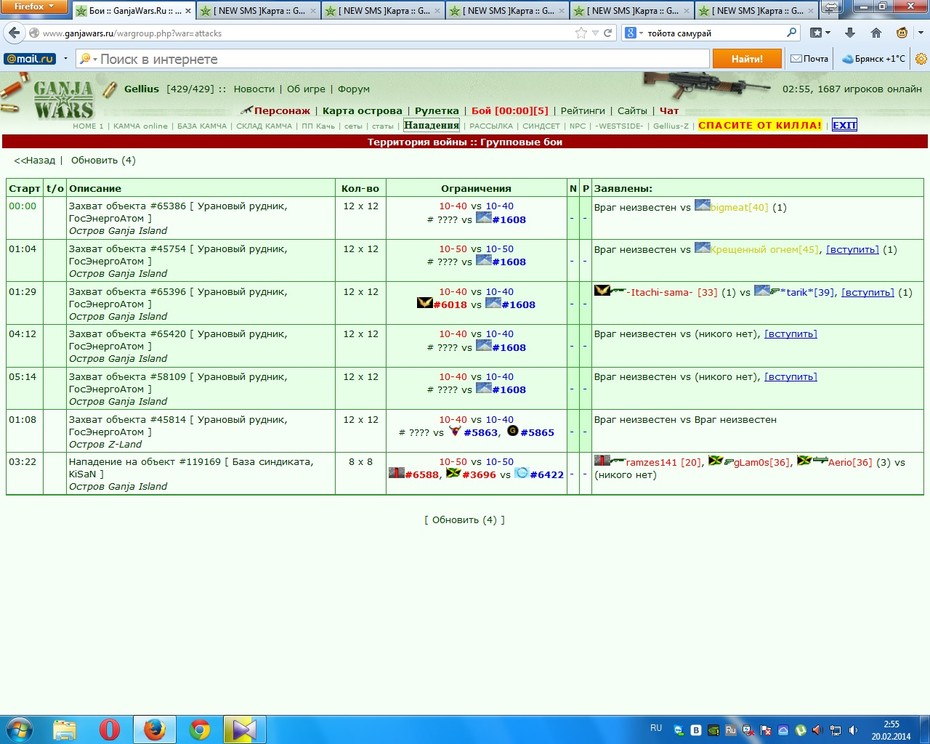The width and height of the screenshot is (930, 744).
Task: Open syndicate #6018 icon in 01:29 row
Action: click(425, 304)
